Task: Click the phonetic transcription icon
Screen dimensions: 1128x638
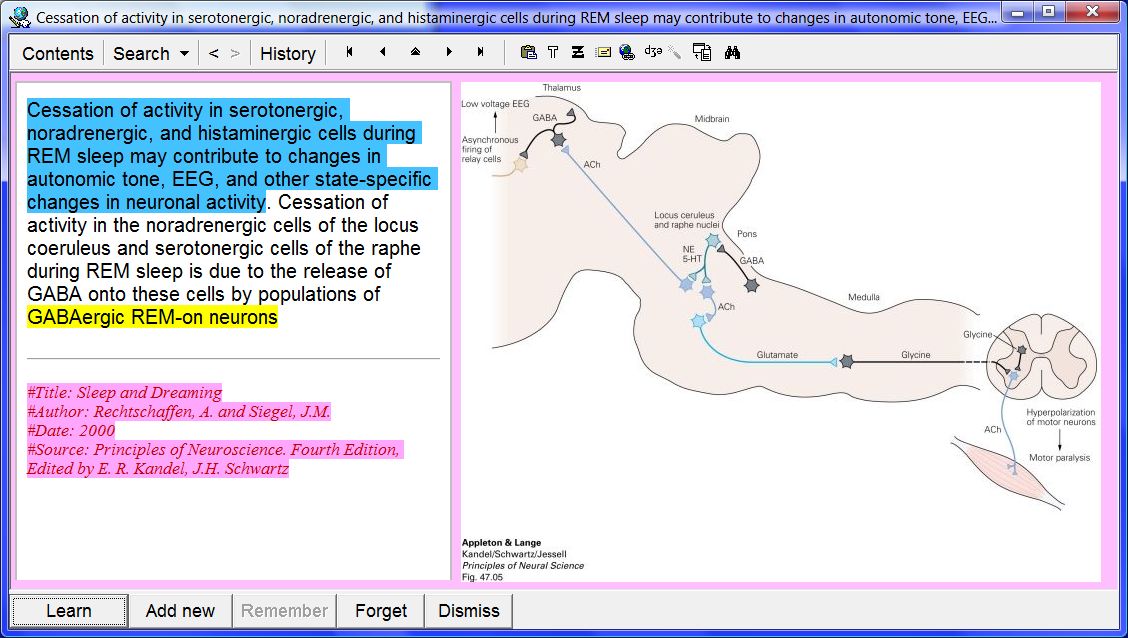Action: click(x=653, y=53)
